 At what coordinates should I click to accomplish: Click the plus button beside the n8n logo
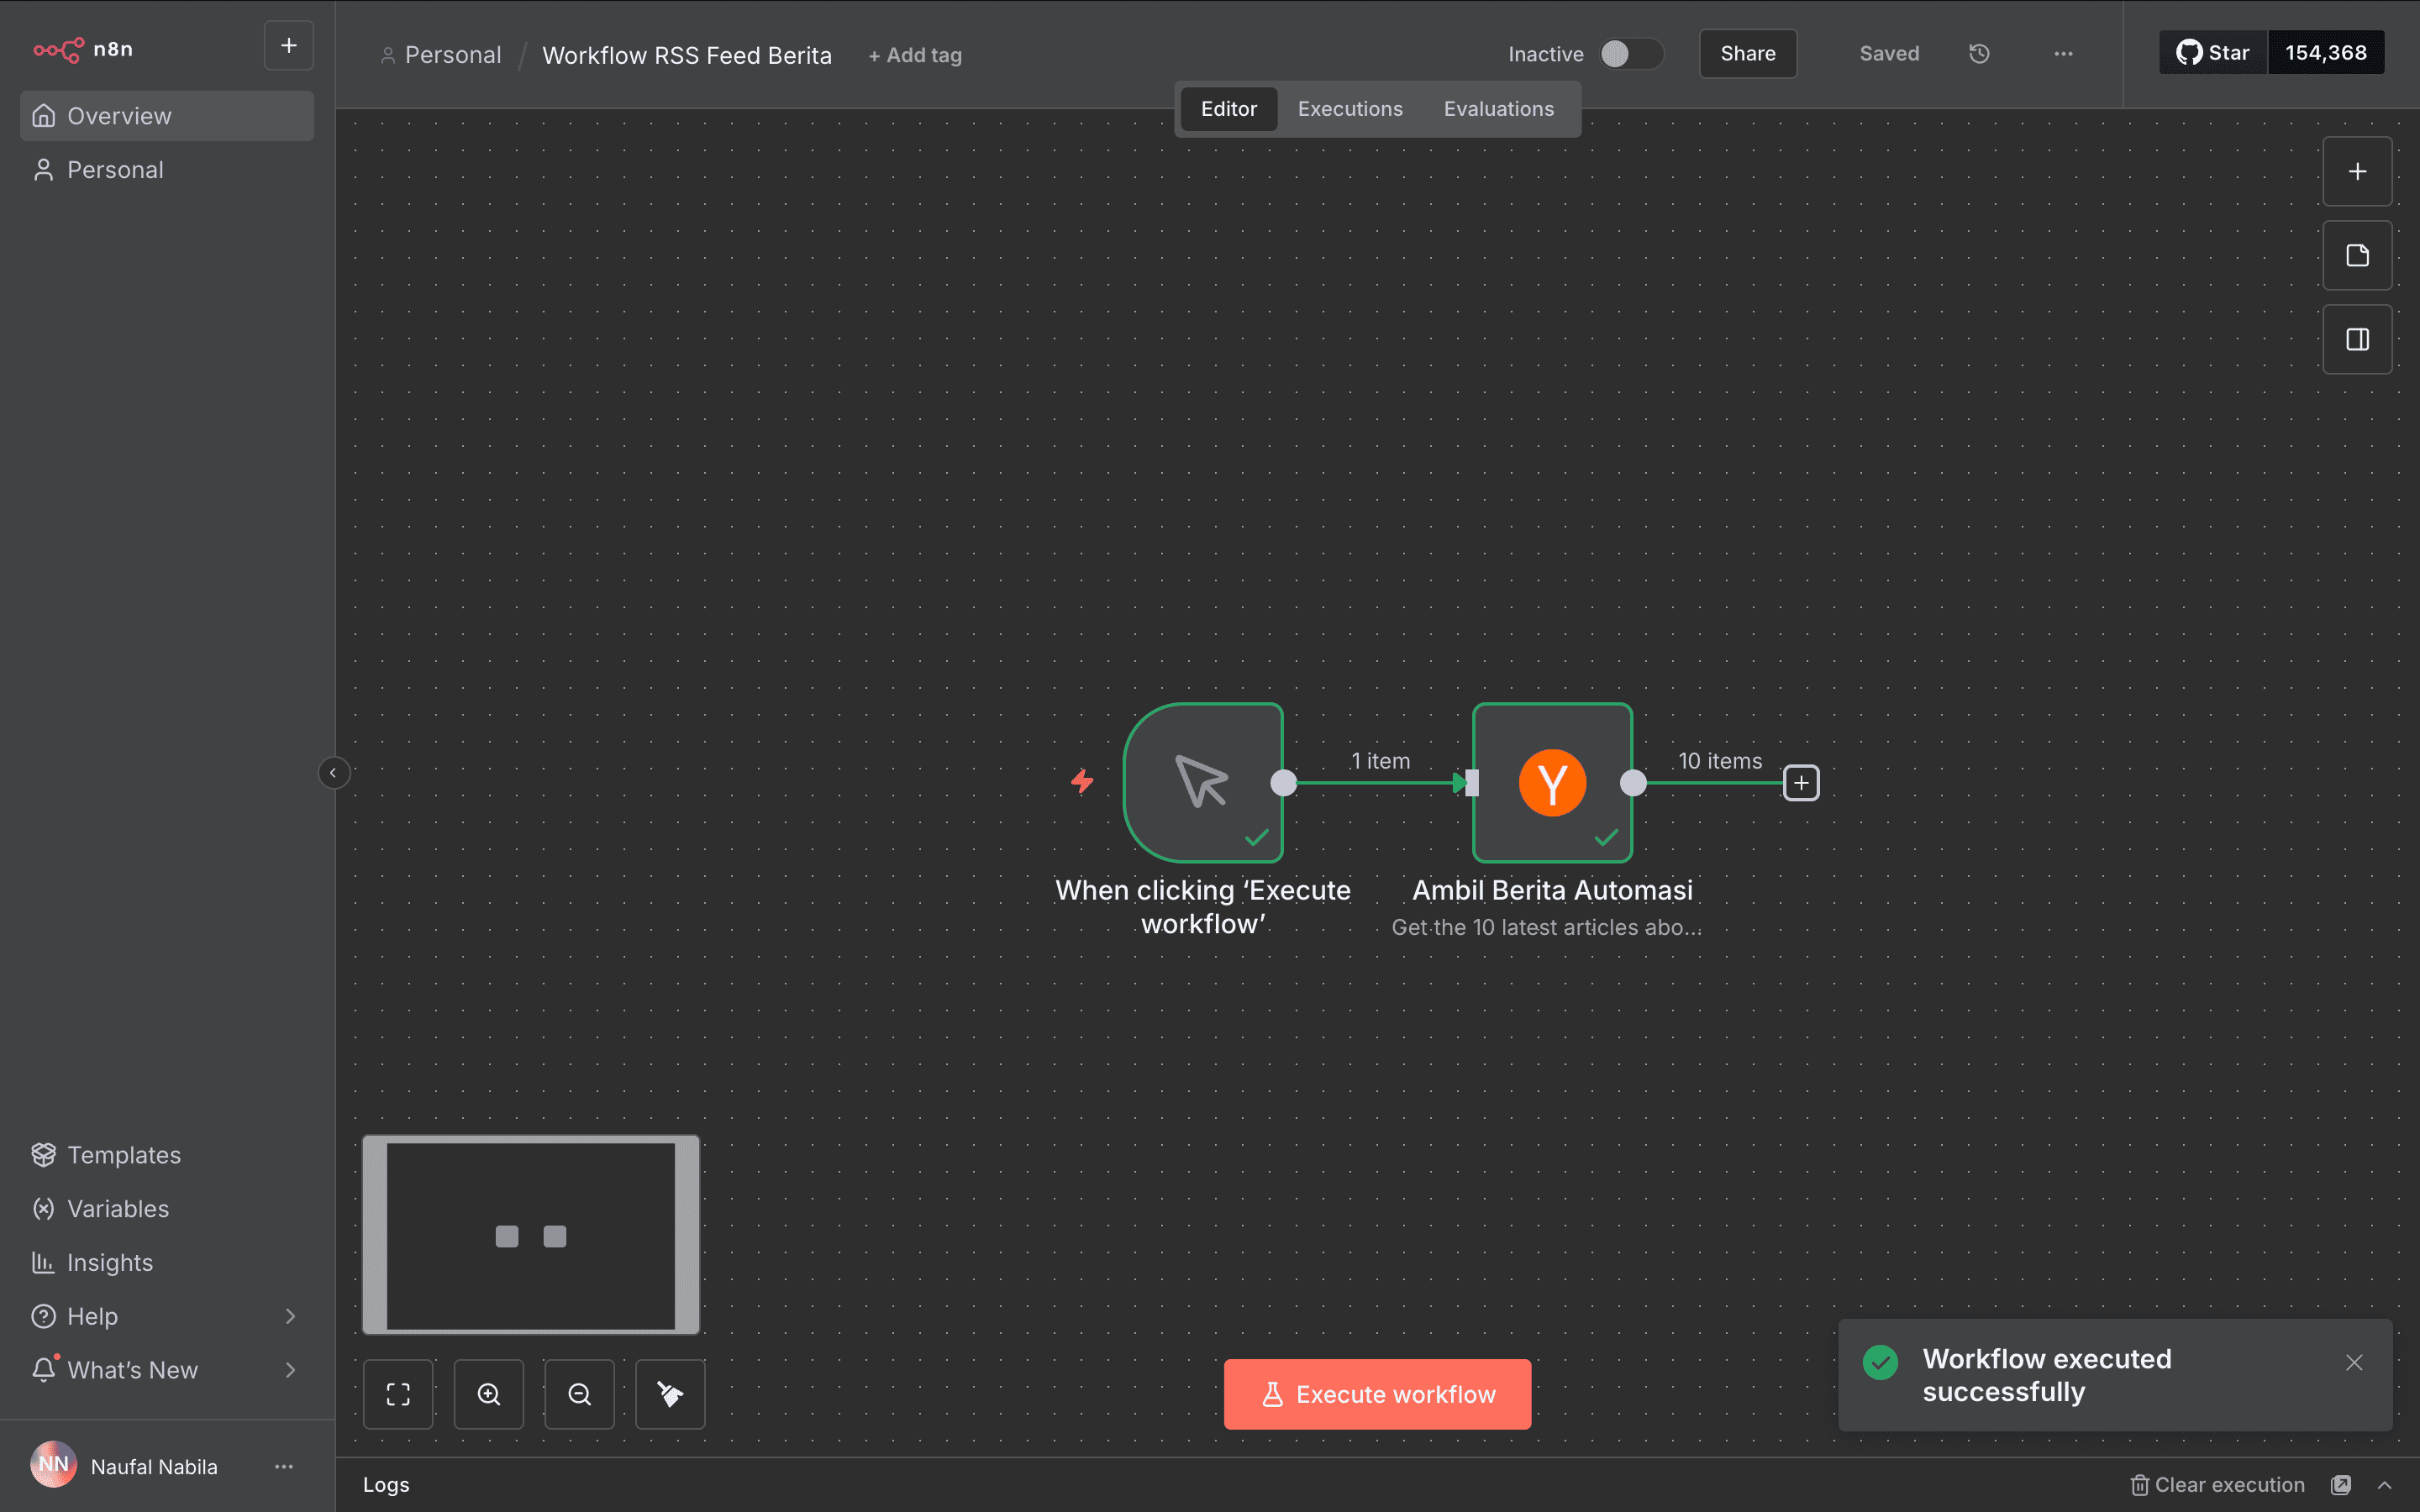(x=288, y=46)
